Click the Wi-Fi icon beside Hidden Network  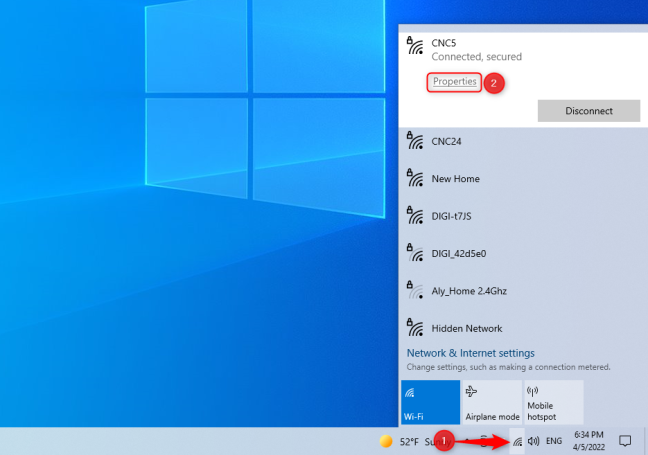pos(415,327)
